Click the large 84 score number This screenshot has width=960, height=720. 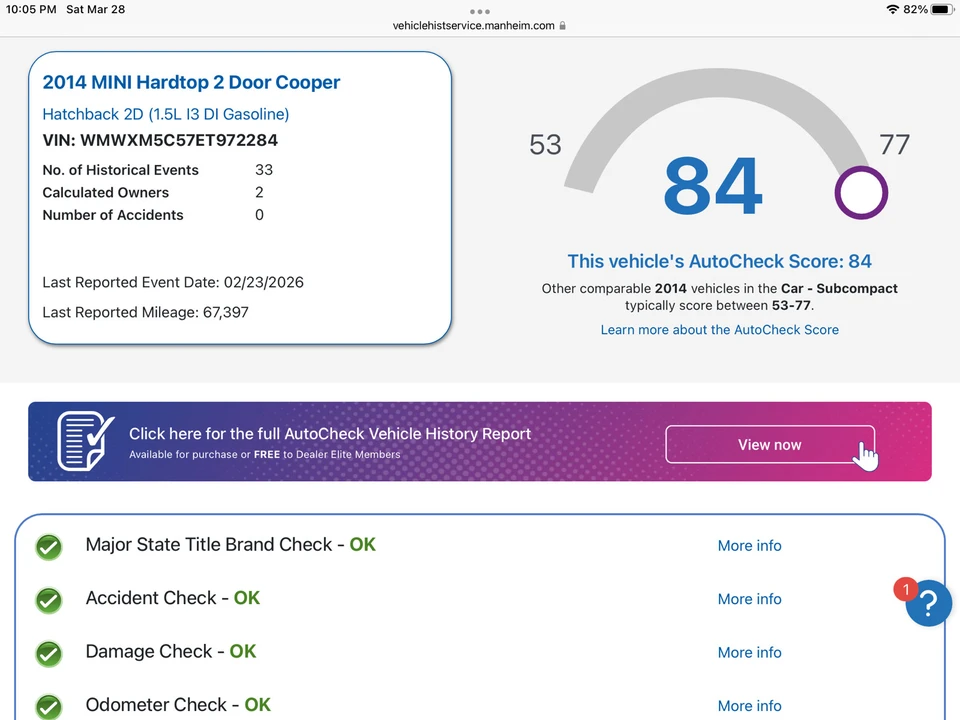[713, 186]
